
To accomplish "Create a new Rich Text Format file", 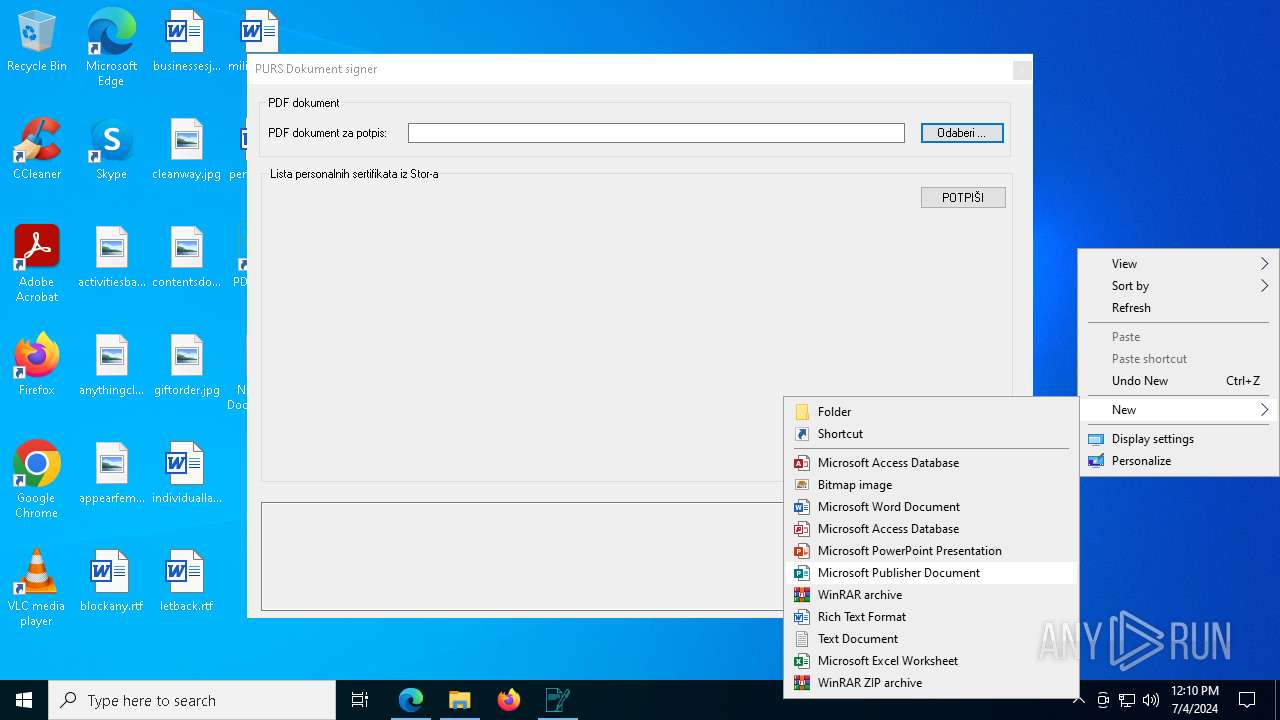I will 931,617.
